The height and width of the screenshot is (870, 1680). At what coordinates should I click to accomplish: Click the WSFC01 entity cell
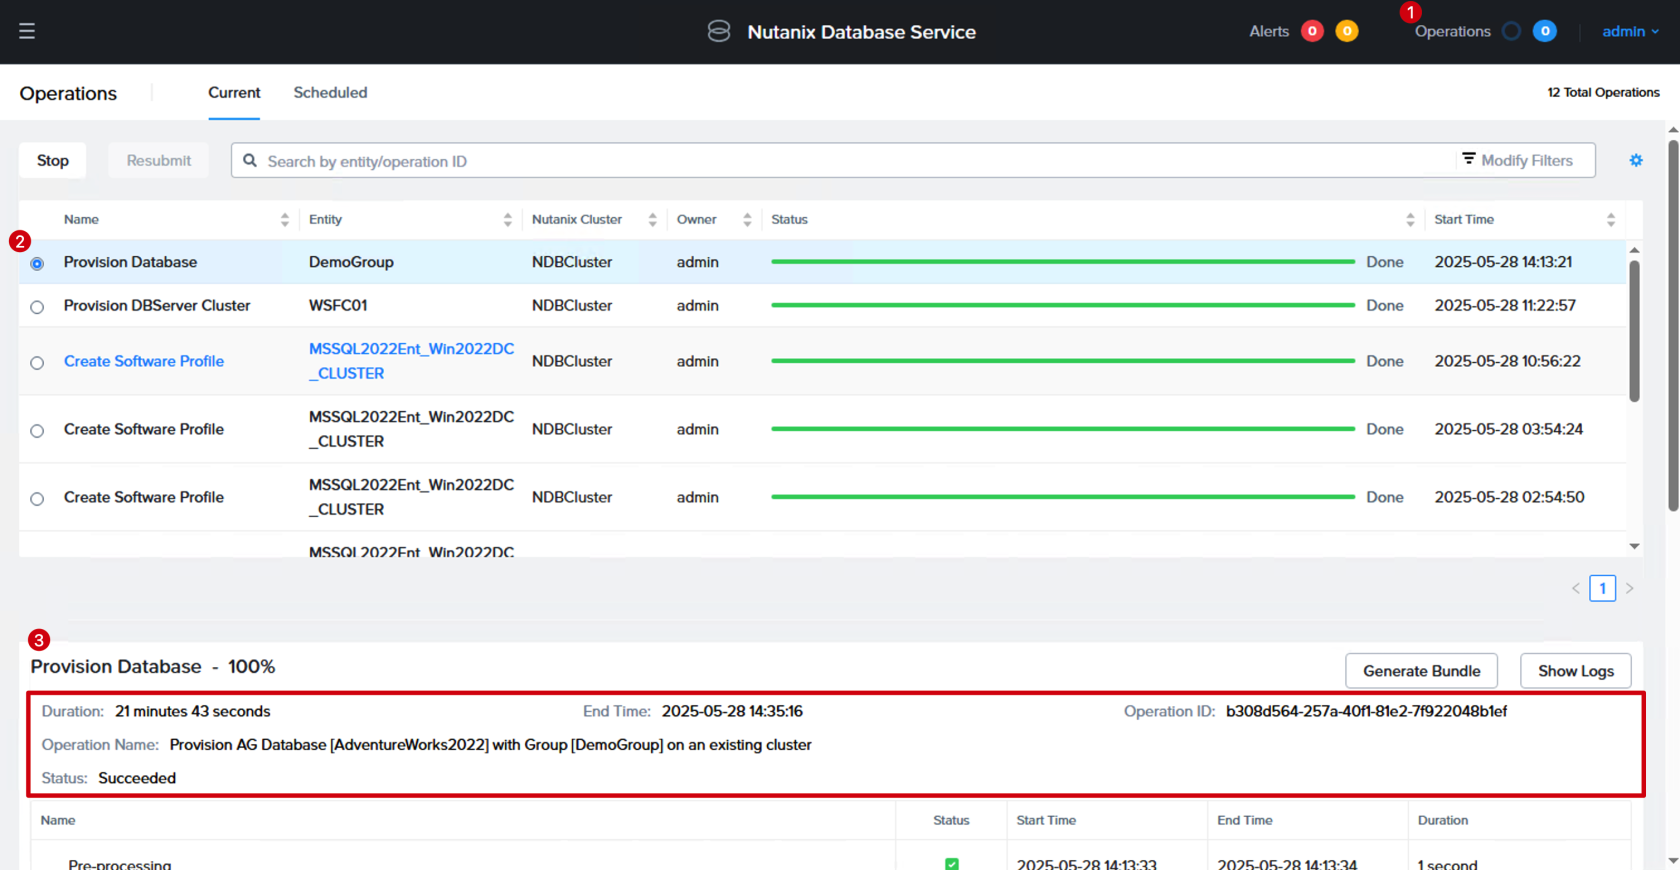338,305
